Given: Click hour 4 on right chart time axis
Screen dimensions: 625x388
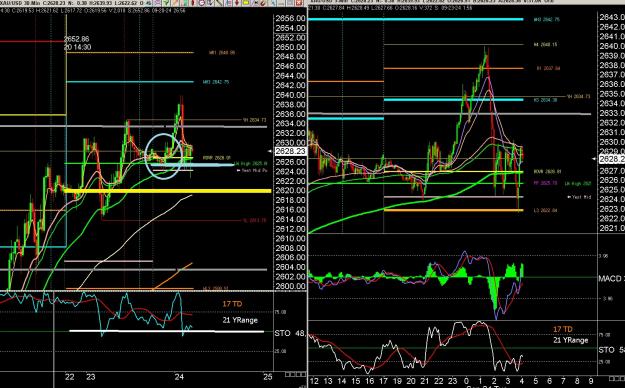Looking at the screenshot, I should 522,381.
